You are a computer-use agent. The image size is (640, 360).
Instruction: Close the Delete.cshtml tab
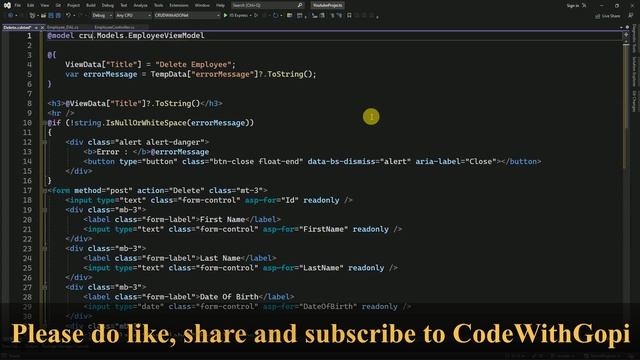pyautogui.click(x=42, y=27)
